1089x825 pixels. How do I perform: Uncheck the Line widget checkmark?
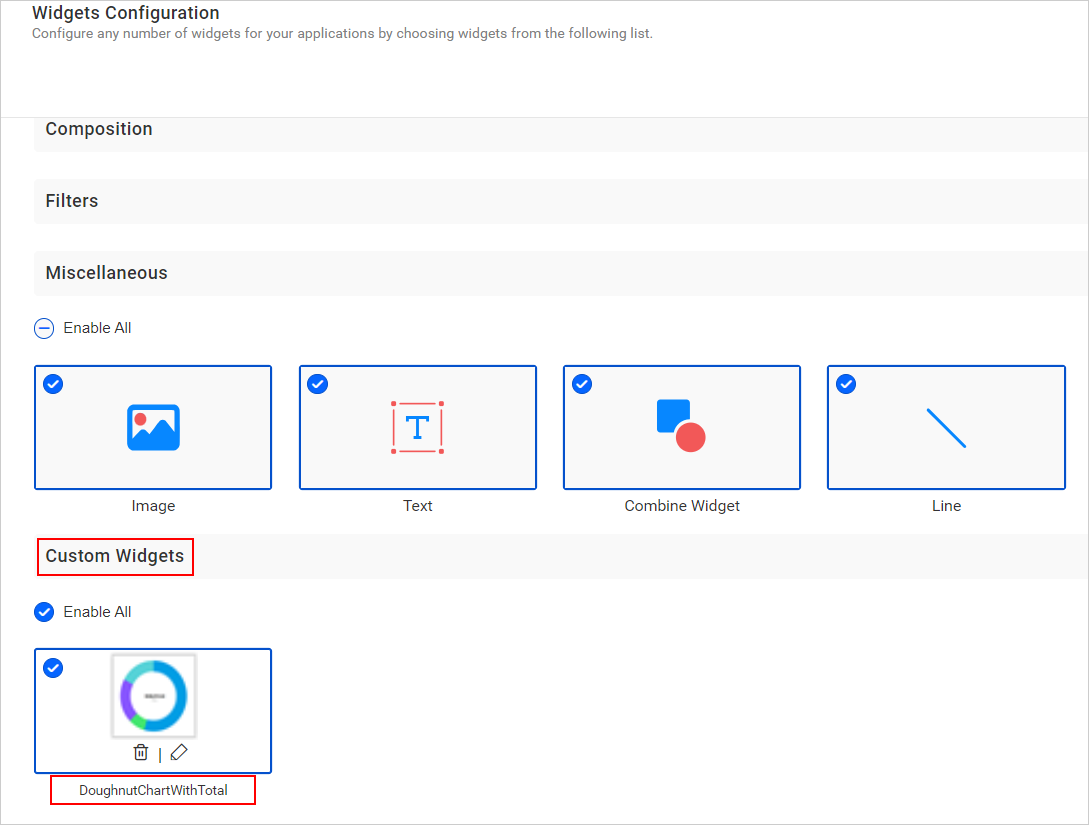coord(846,384)
